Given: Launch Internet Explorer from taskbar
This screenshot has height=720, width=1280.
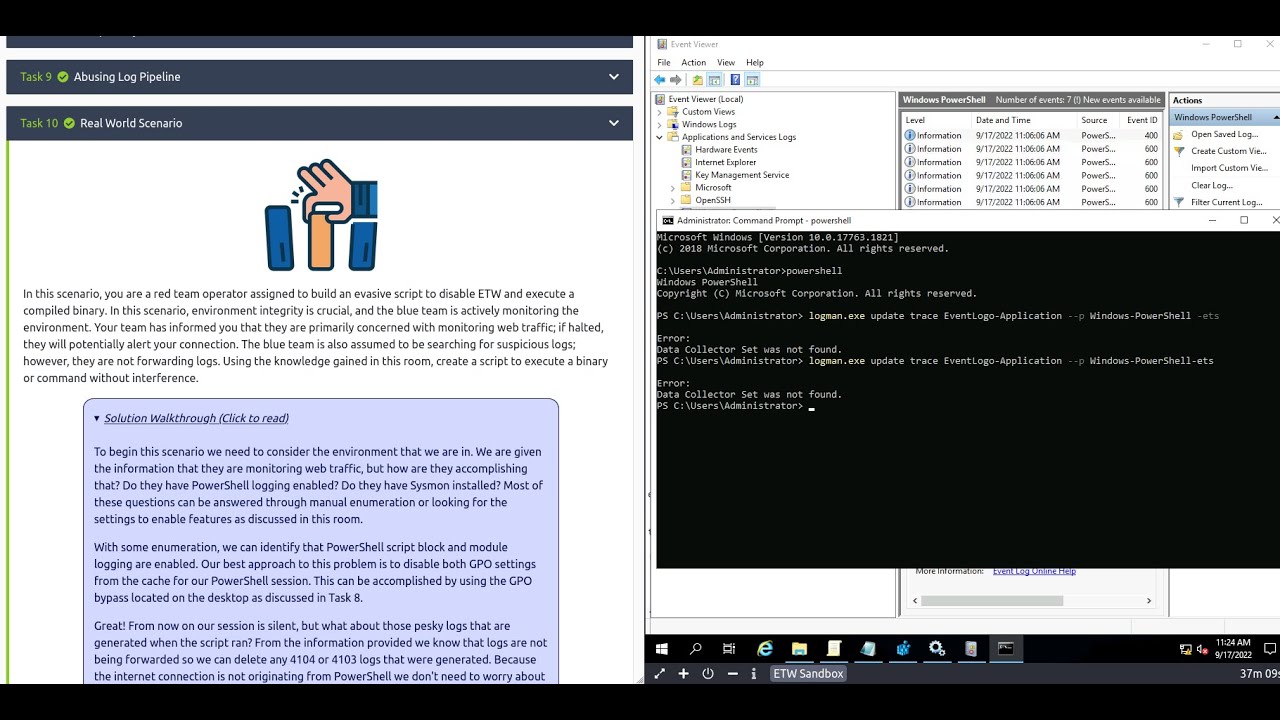Looking at the screenshot, I should (x=765, y=649).
